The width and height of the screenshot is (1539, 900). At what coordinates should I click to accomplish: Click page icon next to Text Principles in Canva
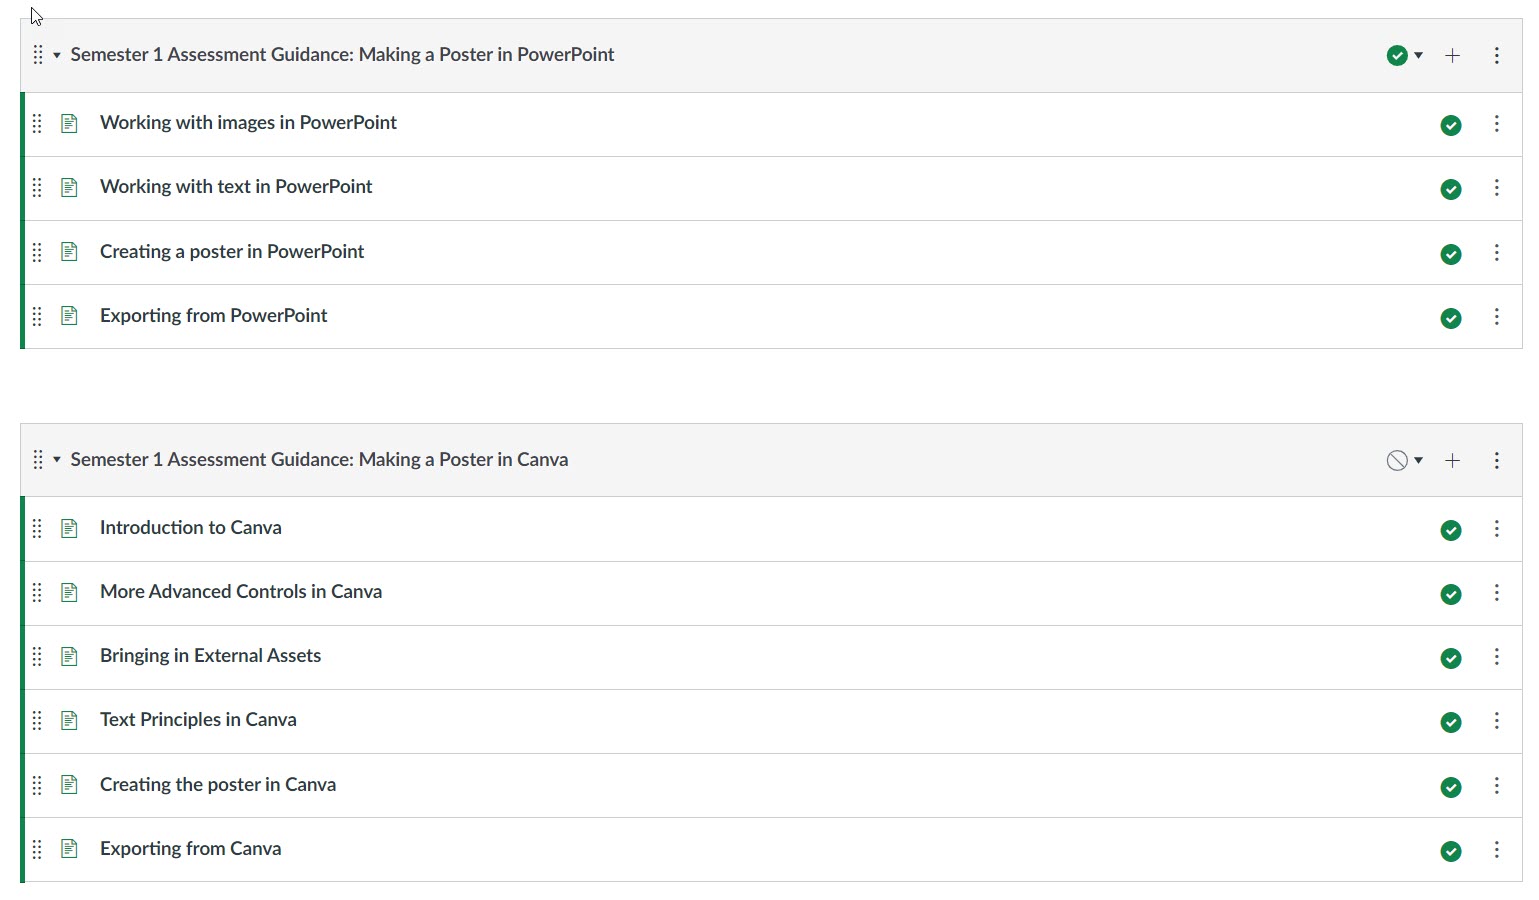[69, 721]
